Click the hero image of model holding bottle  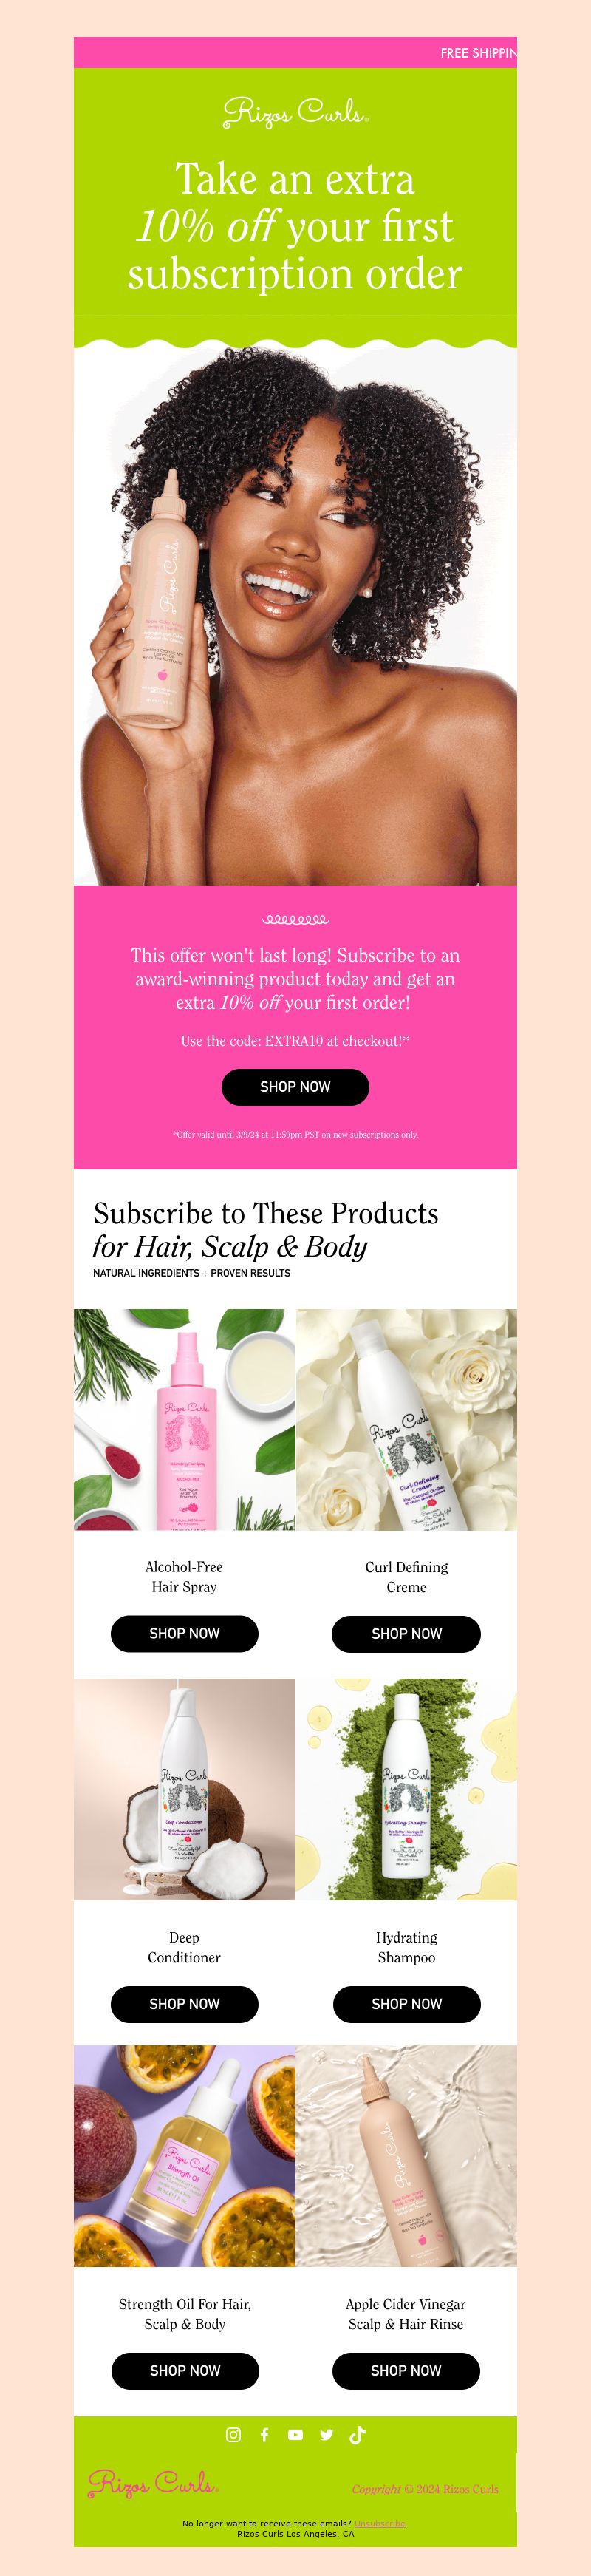295,612
